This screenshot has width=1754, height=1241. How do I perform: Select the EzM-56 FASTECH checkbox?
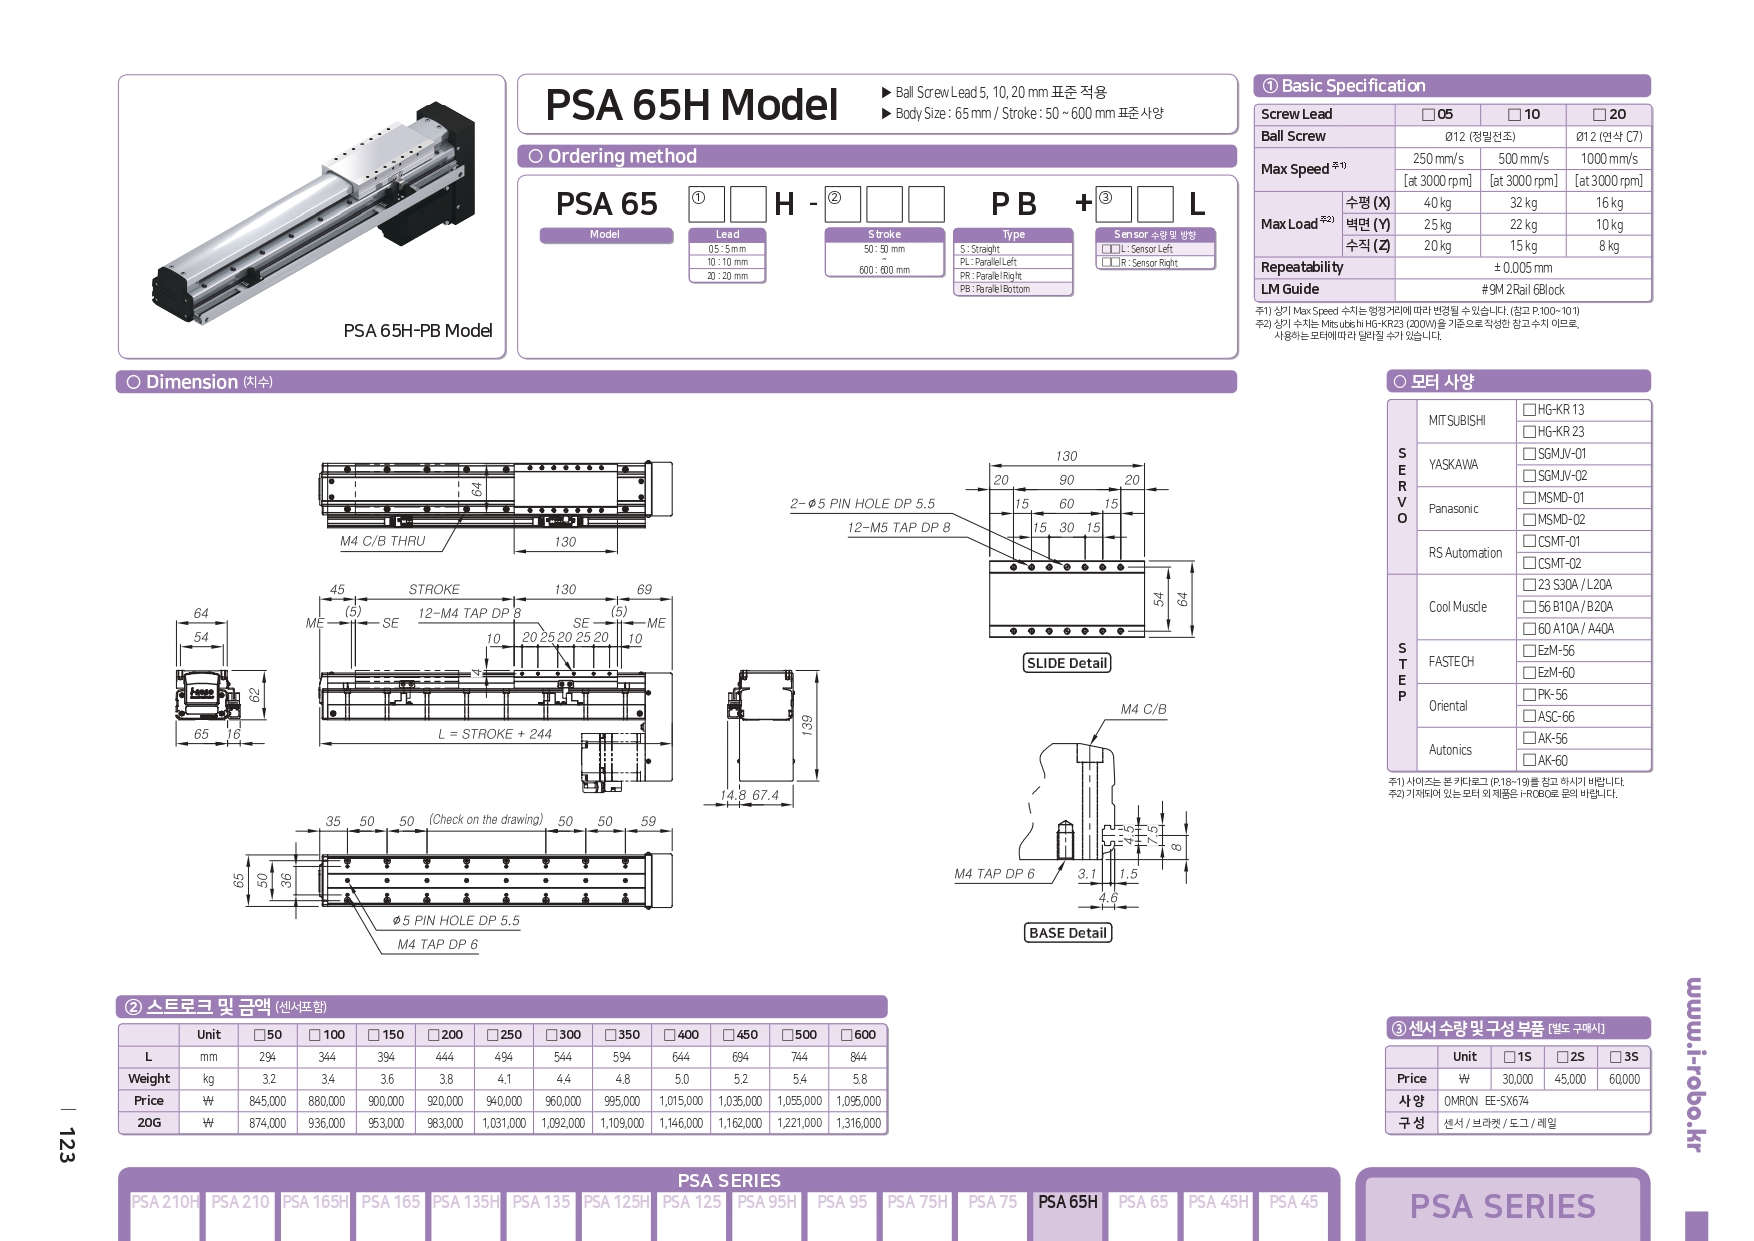pyautogui.click(x=1529, y=650)
